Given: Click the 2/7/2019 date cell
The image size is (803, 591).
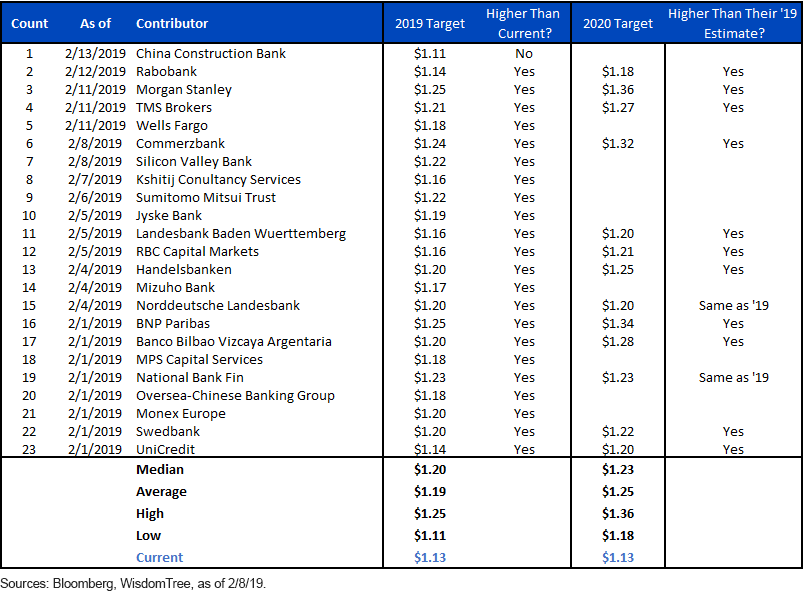Looking at the screenshot, I should (x=95, y=179).
